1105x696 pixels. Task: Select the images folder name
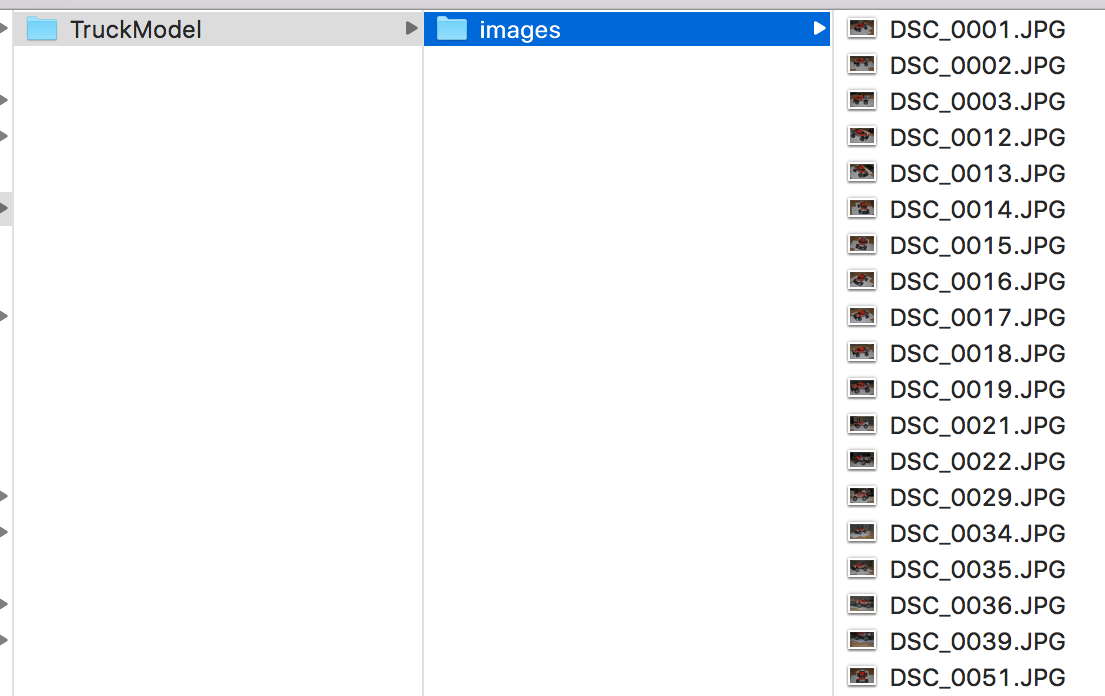[x=520, y=30]
